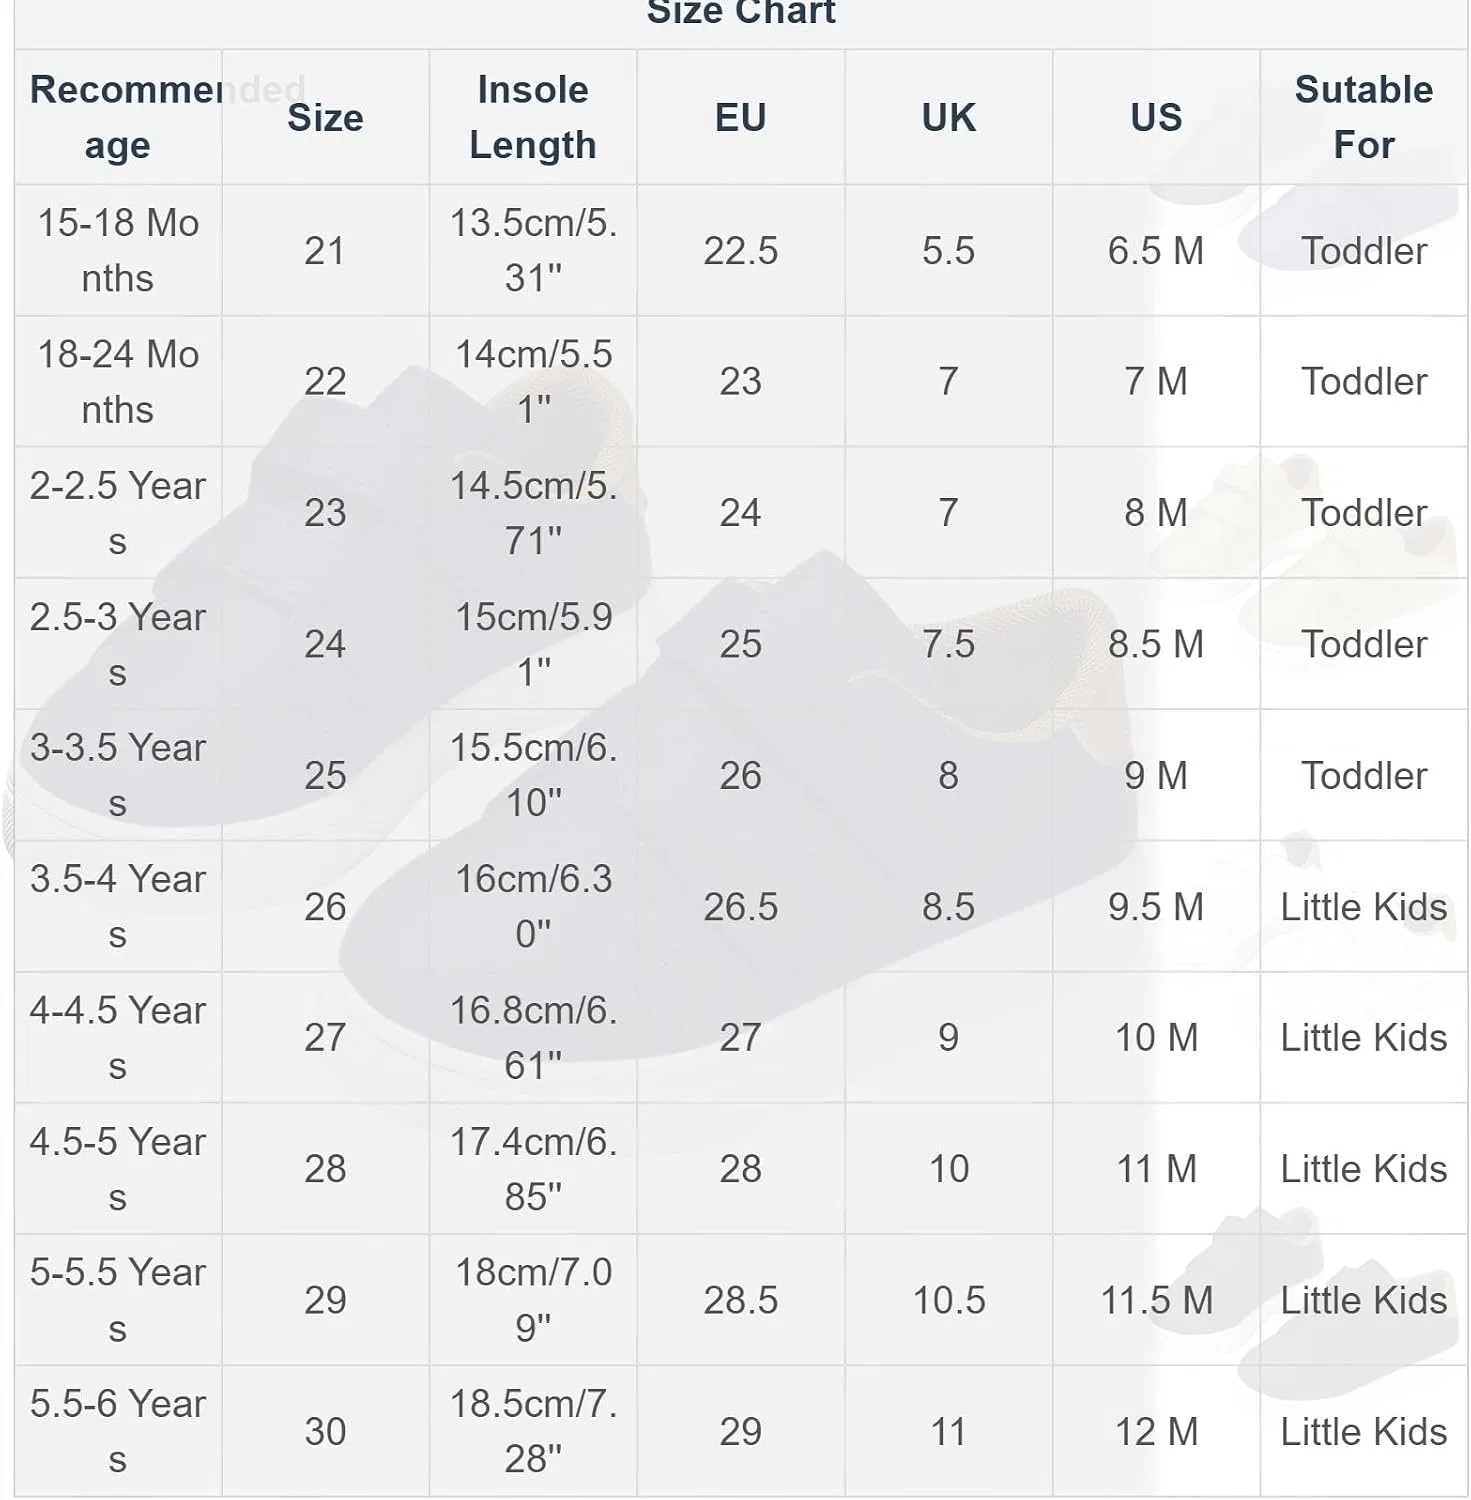Click size 22 in the Size column
The width and height of the screenshot is (1471, 1500).
point(325,381)
